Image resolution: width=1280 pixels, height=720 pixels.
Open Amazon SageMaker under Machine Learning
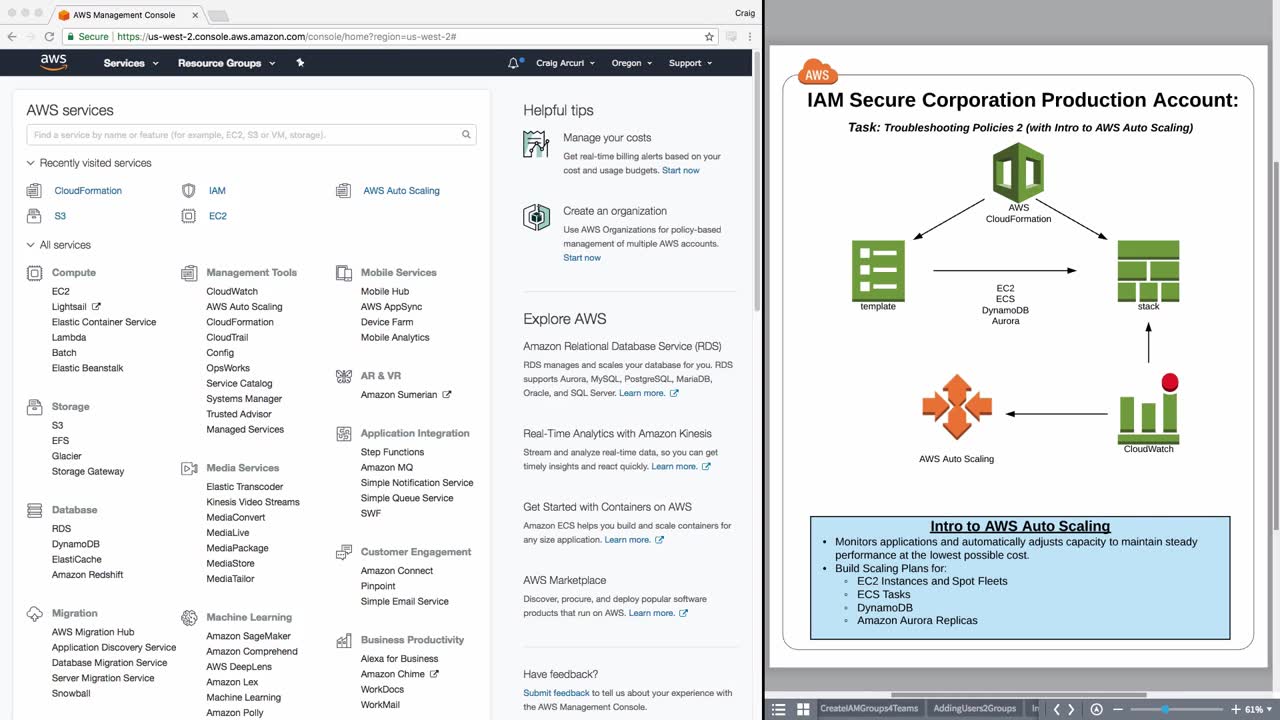(x=249, y=636)
